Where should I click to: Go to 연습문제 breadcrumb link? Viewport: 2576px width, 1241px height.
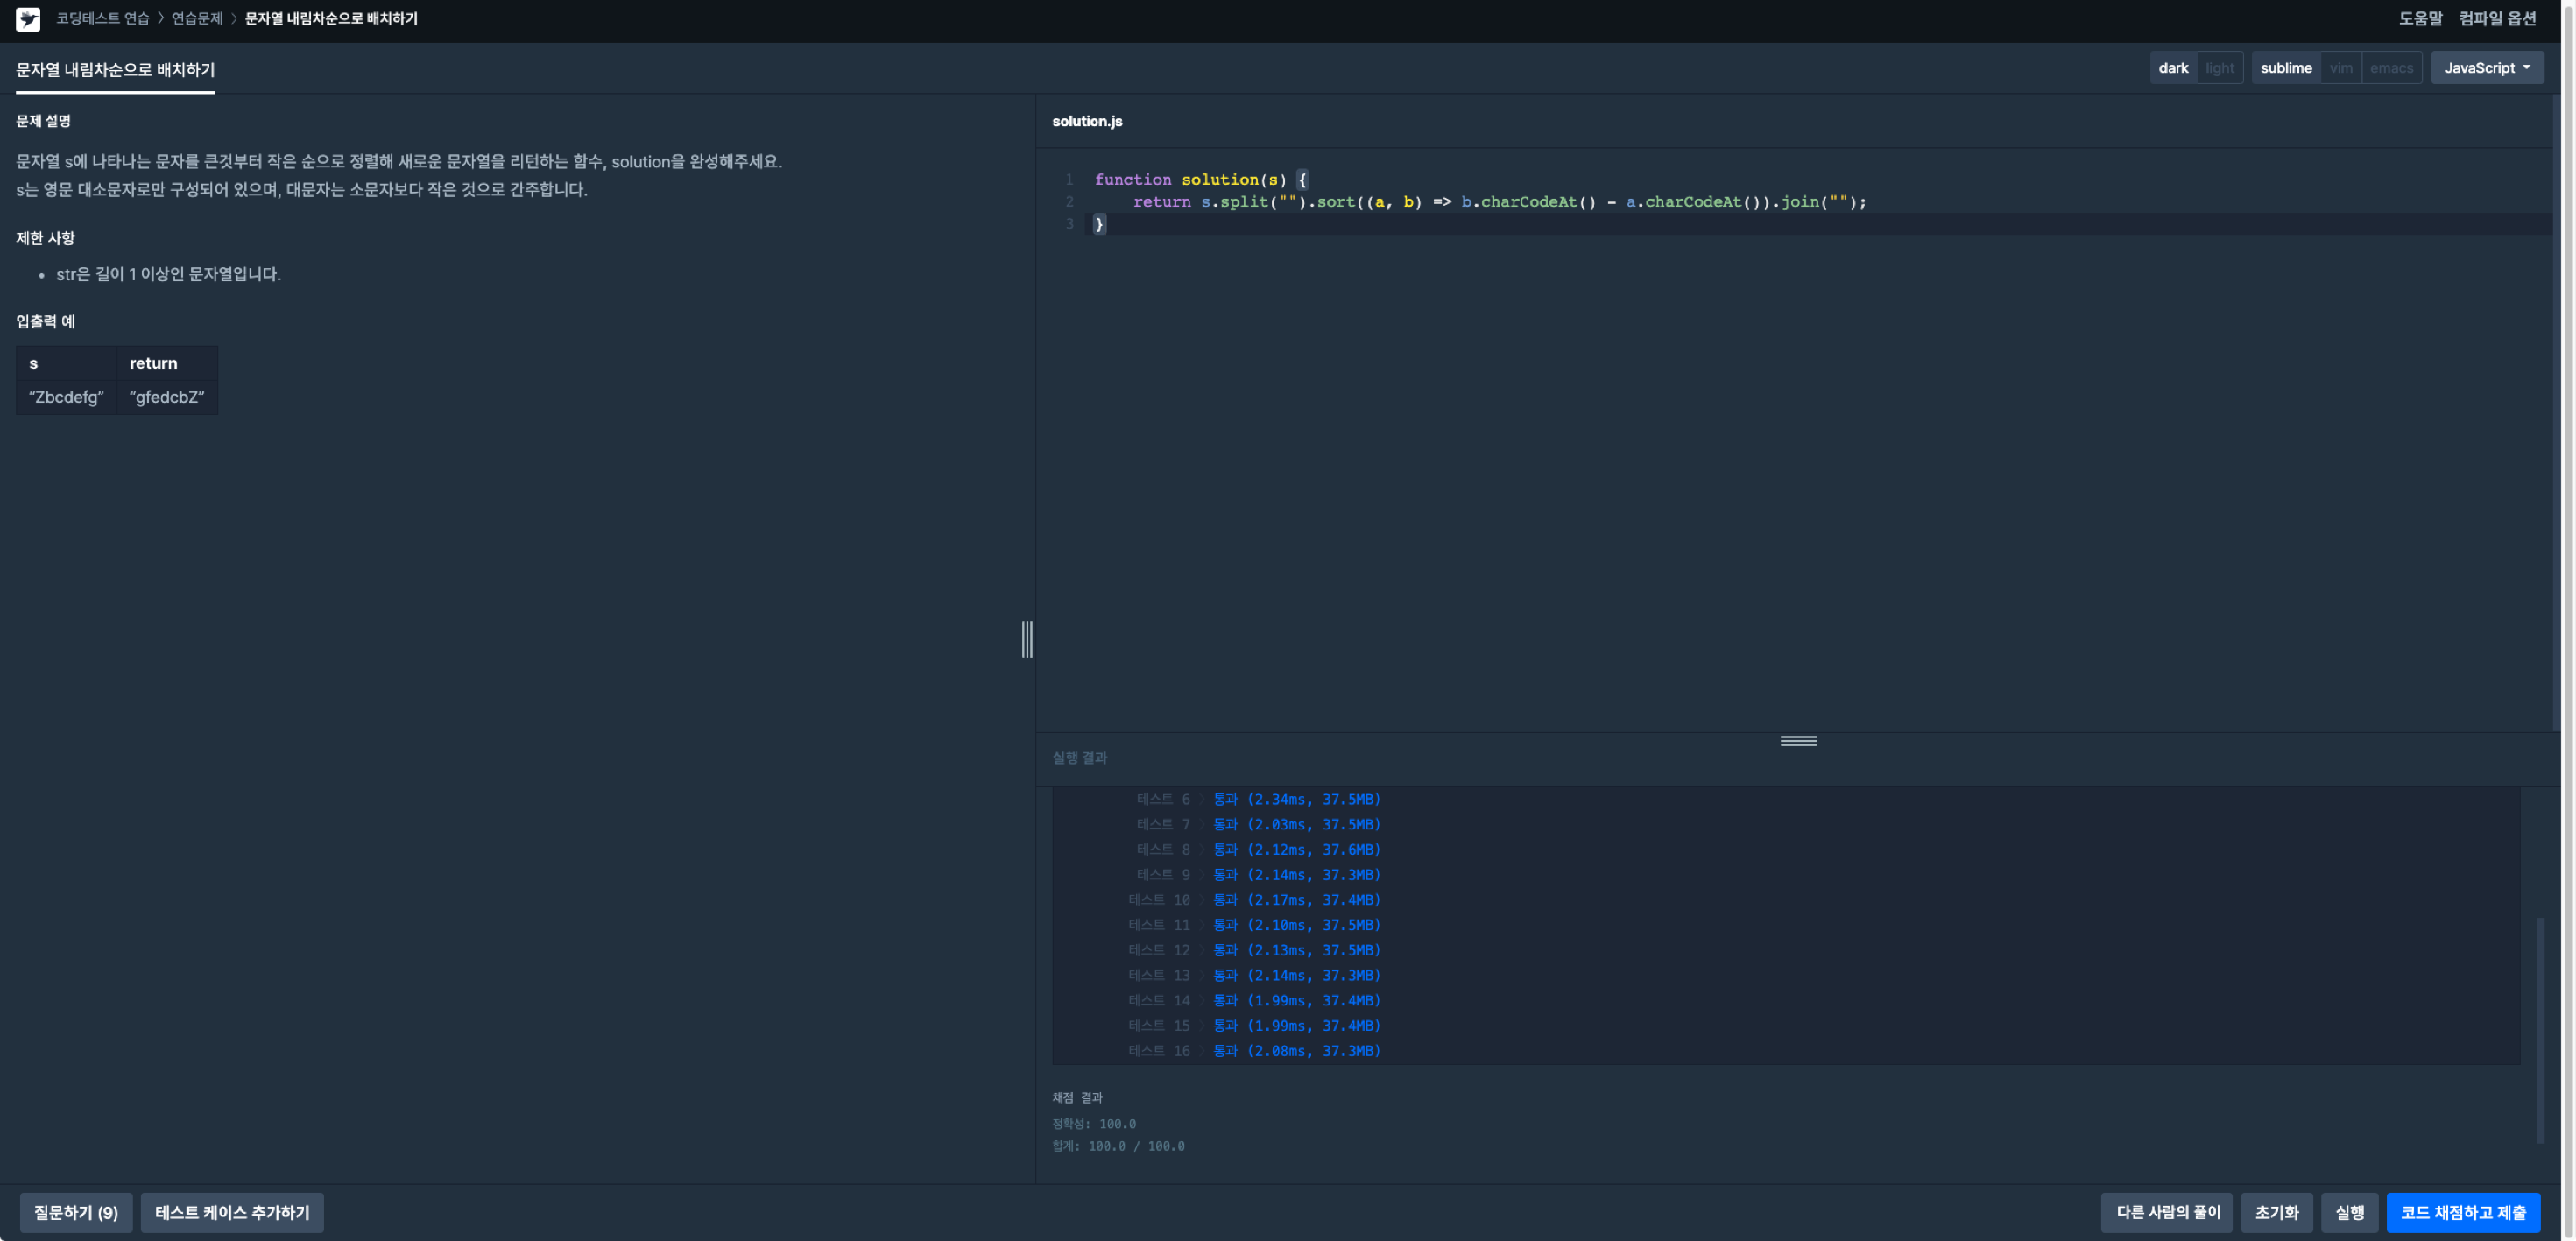pyautogui.click(x=197, y=19)
